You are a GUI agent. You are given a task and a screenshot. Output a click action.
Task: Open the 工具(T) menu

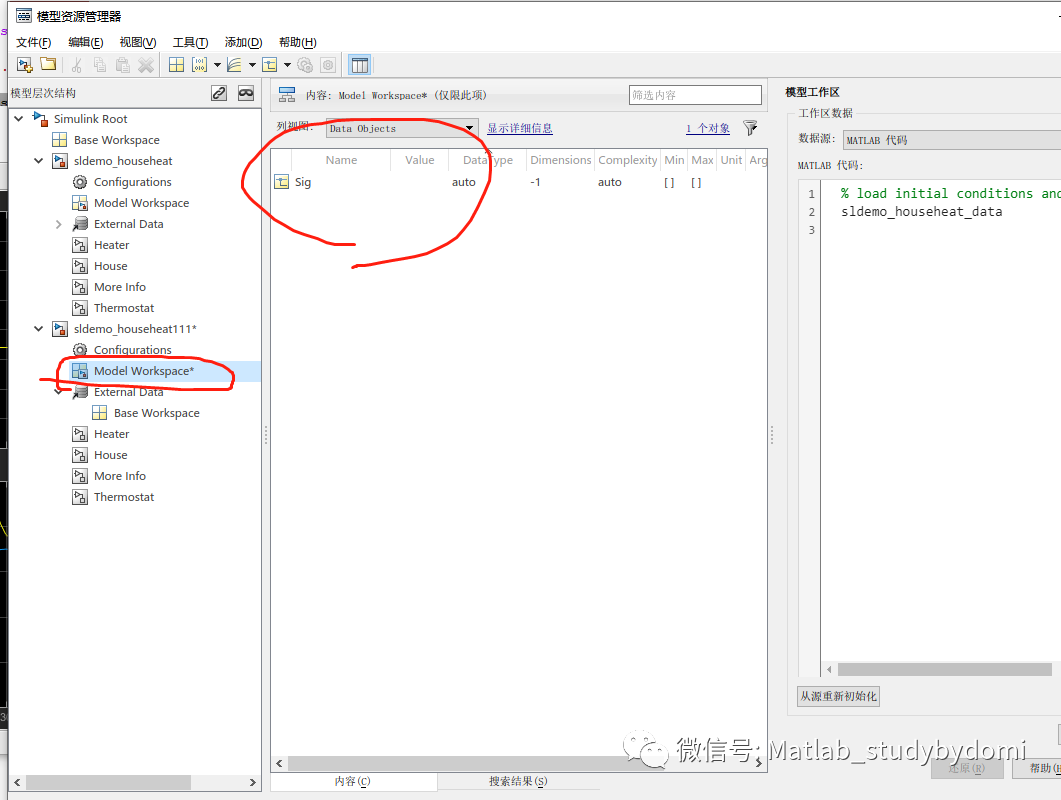[x=190, y=42]
